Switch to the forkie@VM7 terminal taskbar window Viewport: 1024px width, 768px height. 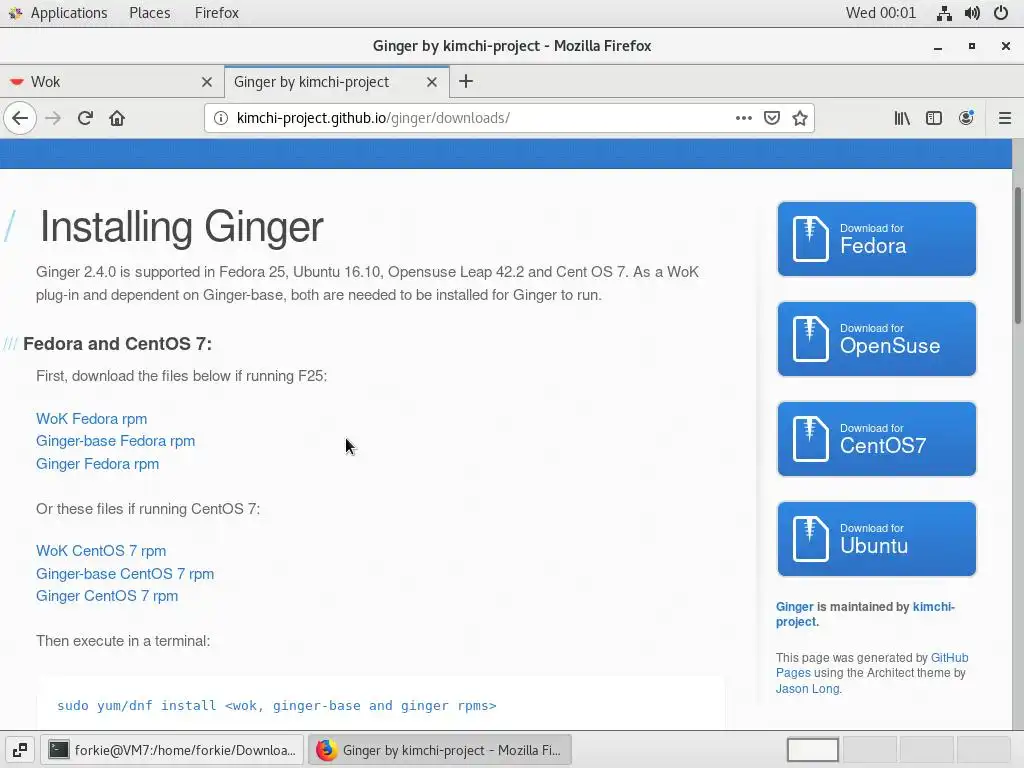pyautogui.click(x=172, y=750)
